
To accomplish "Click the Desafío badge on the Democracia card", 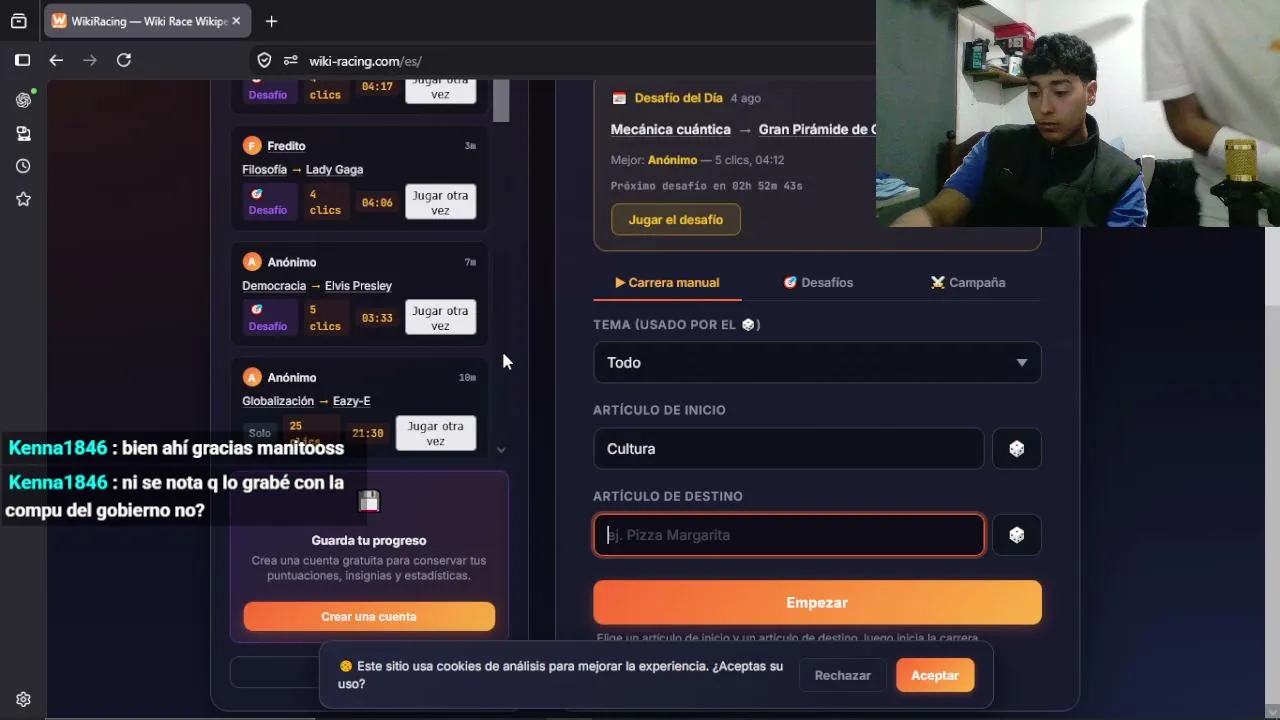I will (268, 318).
